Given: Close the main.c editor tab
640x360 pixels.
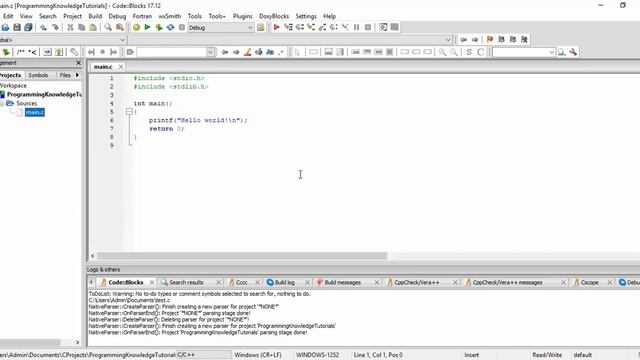Looking at the screenshot, I should pos(120,67).
